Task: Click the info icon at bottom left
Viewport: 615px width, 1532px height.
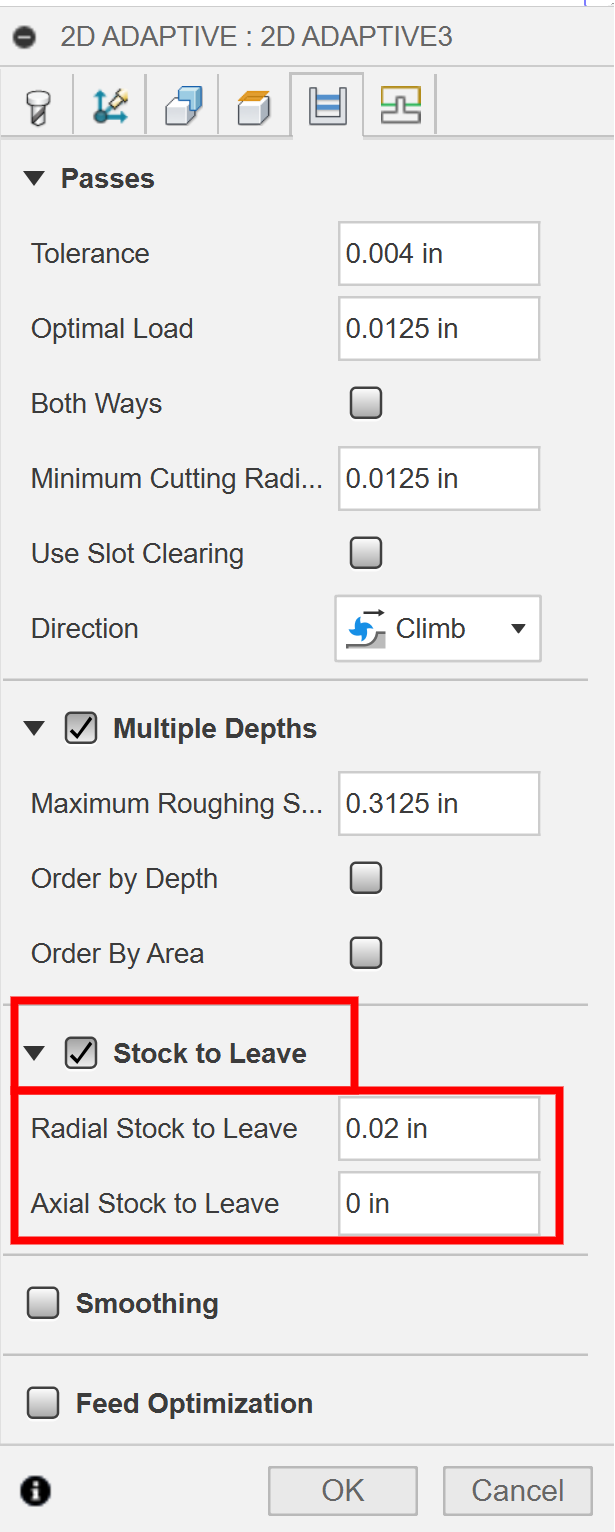Action: click(x=35, y=1491)
